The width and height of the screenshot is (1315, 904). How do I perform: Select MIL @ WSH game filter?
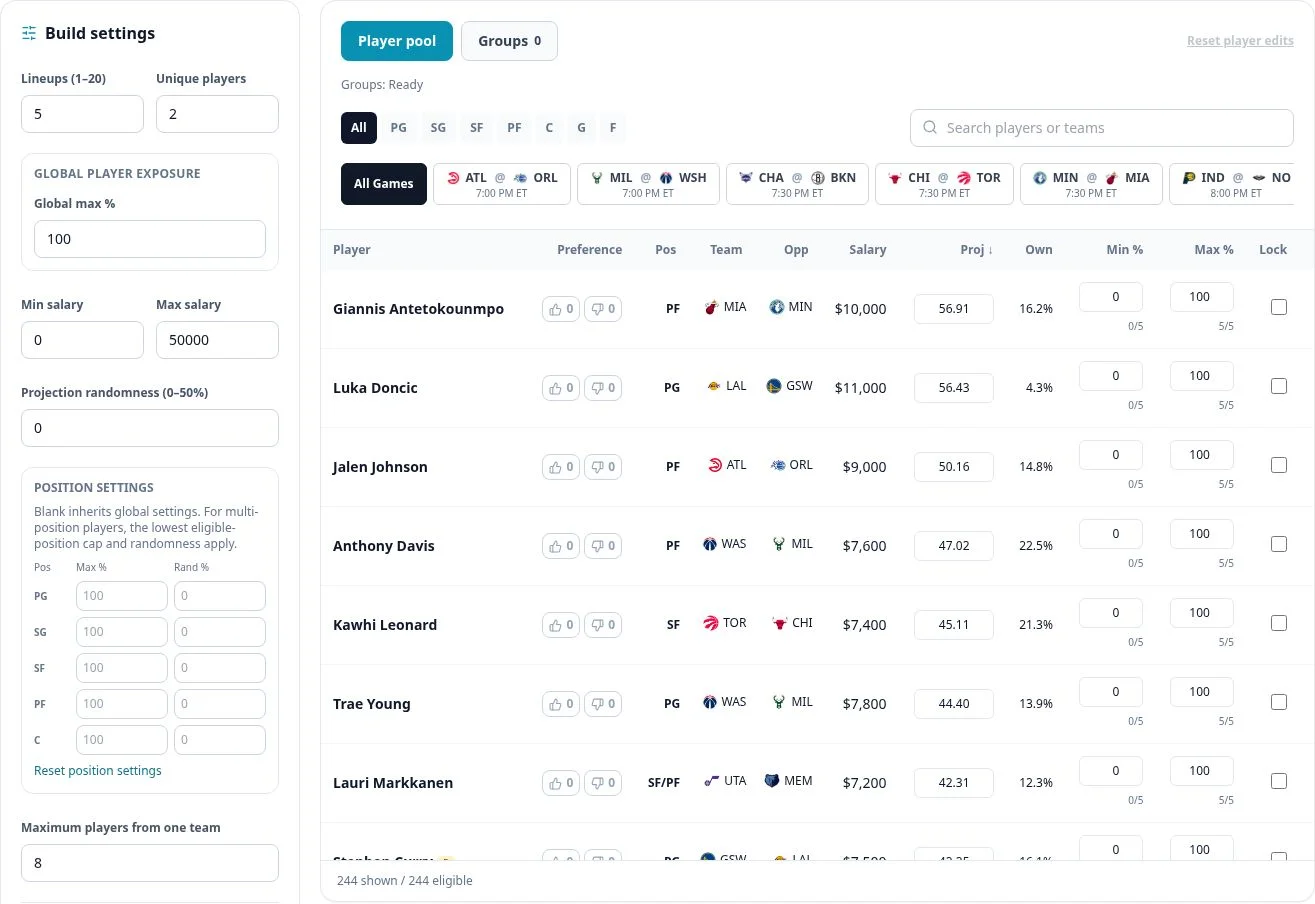click(648, 184)
